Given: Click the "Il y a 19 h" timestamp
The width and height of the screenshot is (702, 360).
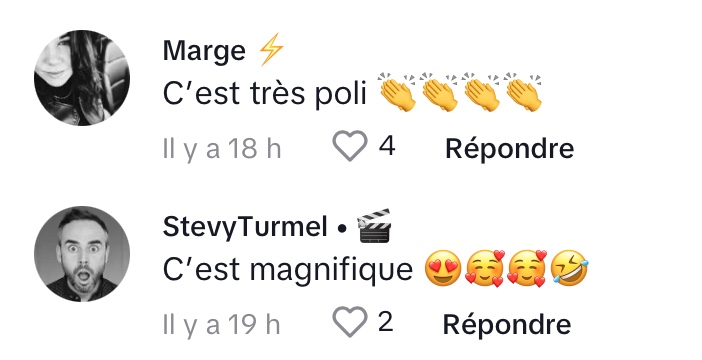Looking at the screenshot, I should (x=222, y=324).
